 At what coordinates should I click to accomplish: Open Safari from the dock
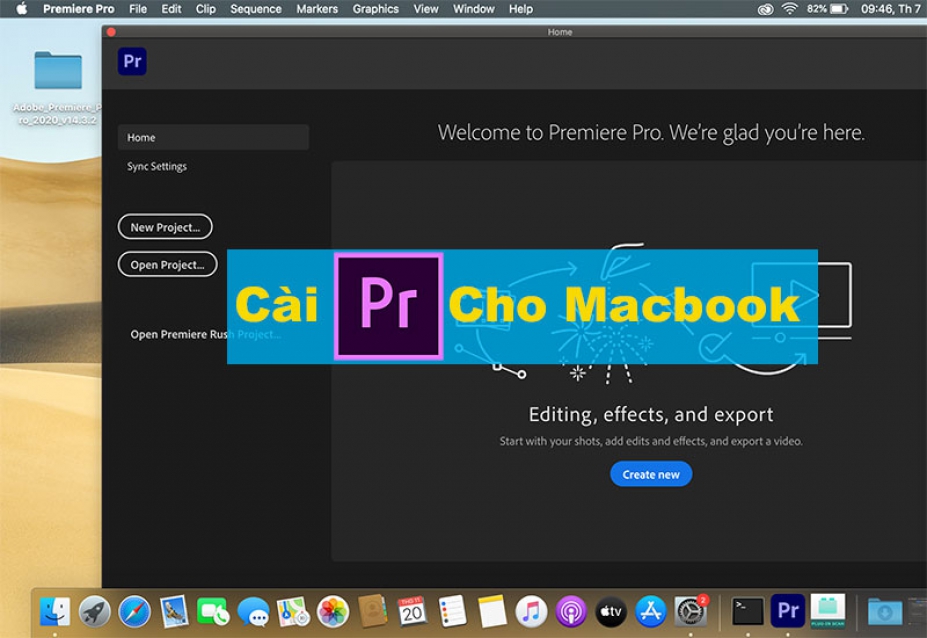tap(134, 611)
